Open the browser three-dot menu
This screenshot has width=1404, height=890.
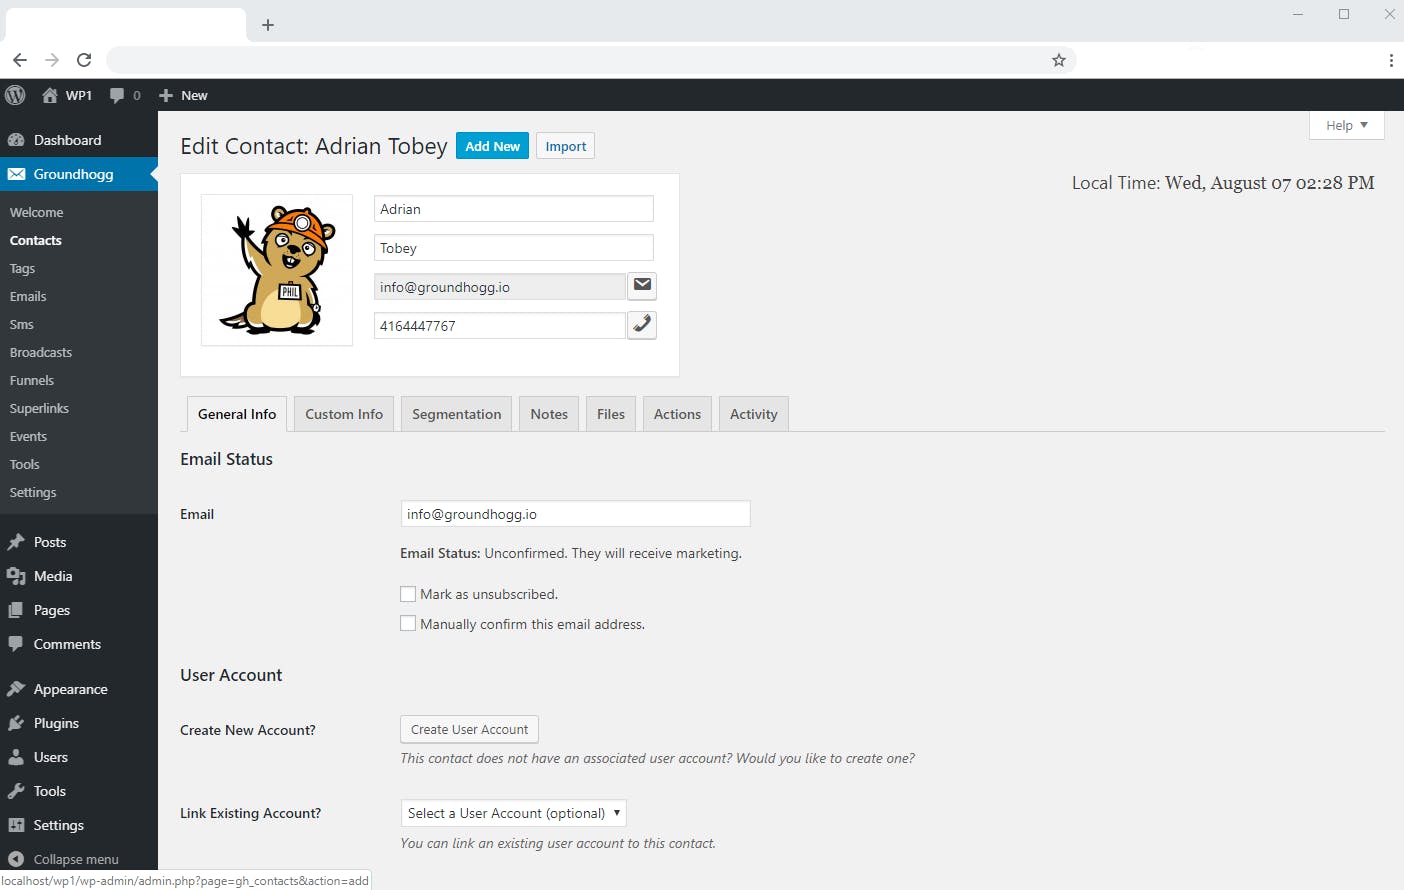(x=1391, y=60)
